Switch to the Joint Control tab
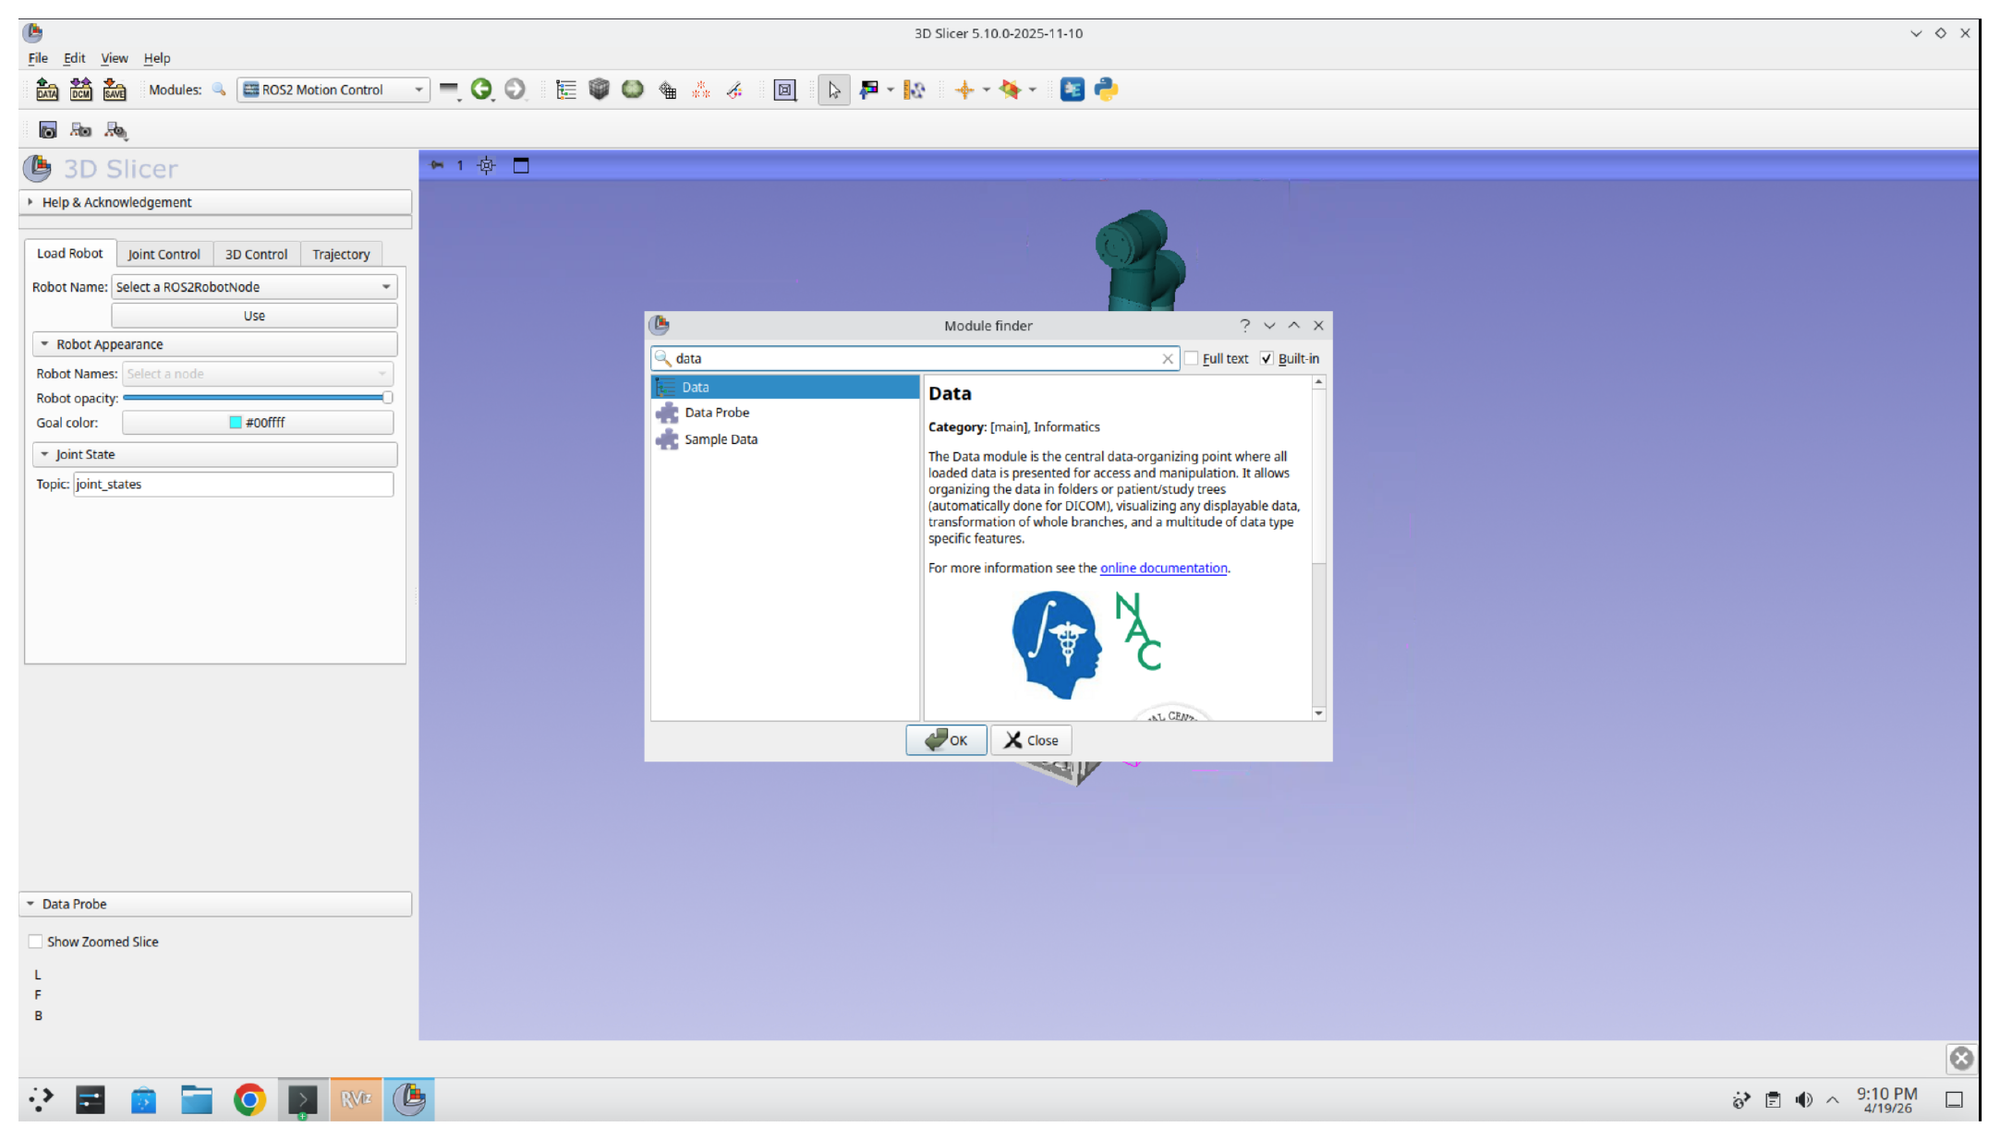The height and width of the screenshot is (1139, 2000). coord(165,254)
